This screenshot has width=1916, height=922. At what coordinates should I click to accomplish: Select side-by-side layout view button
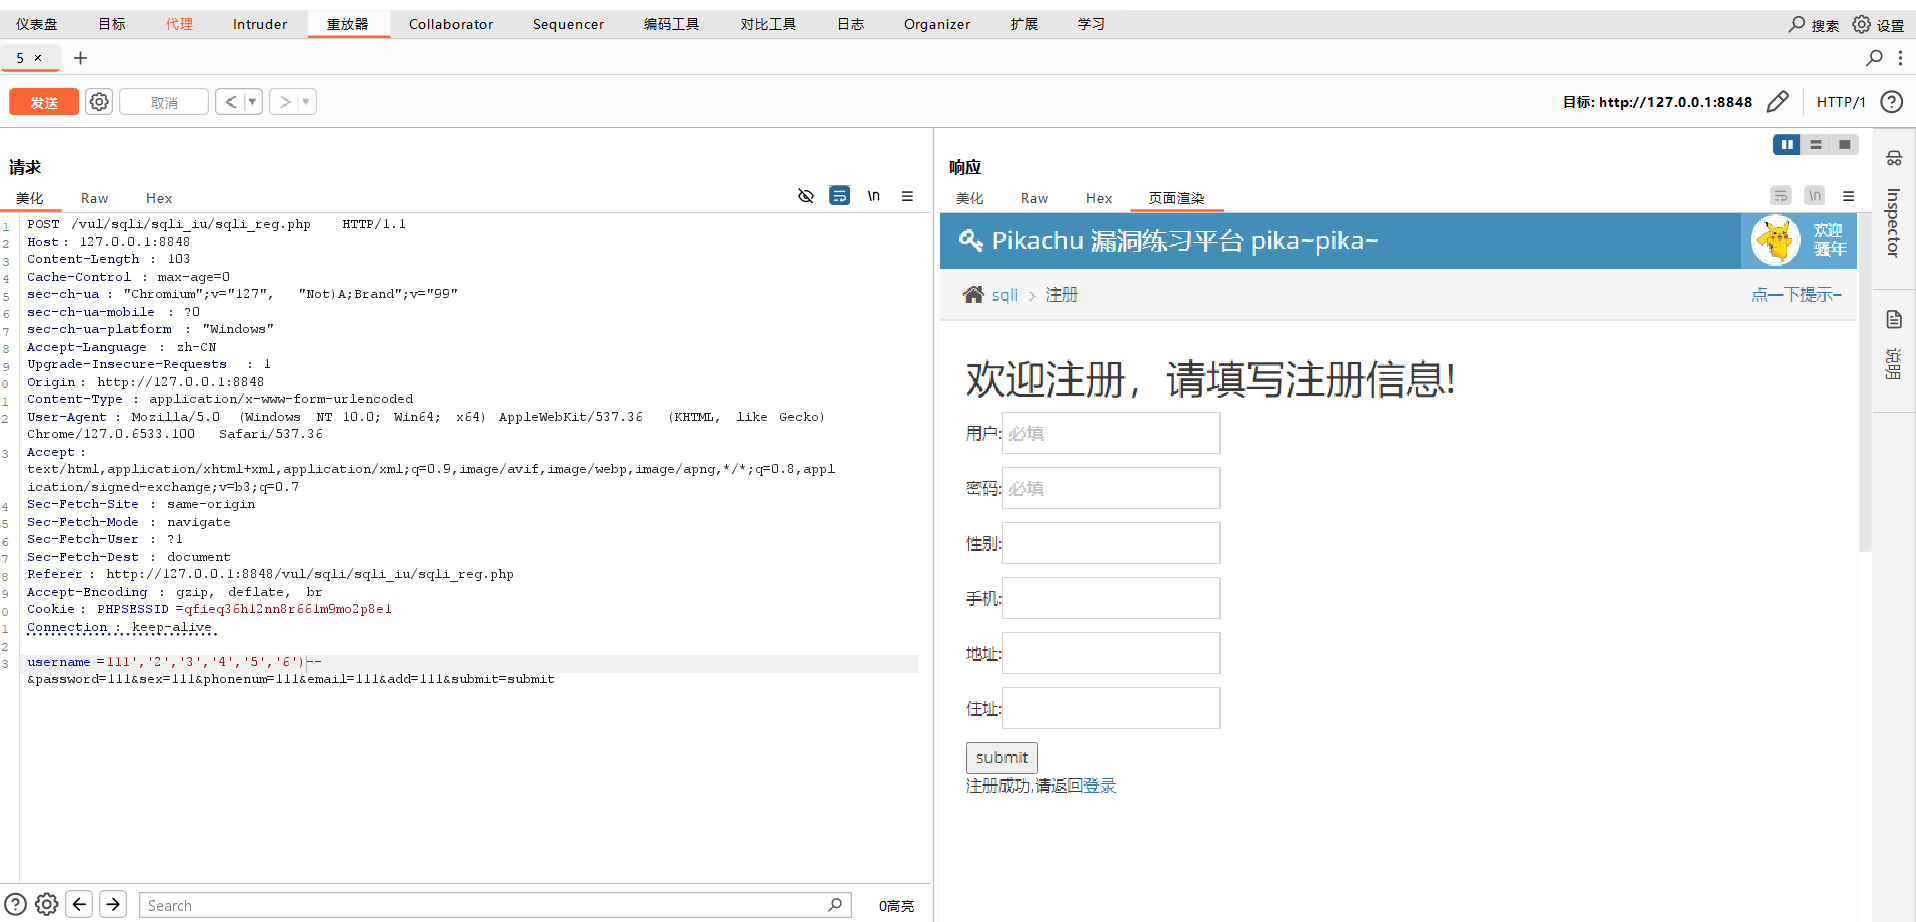pos(1786,145)
